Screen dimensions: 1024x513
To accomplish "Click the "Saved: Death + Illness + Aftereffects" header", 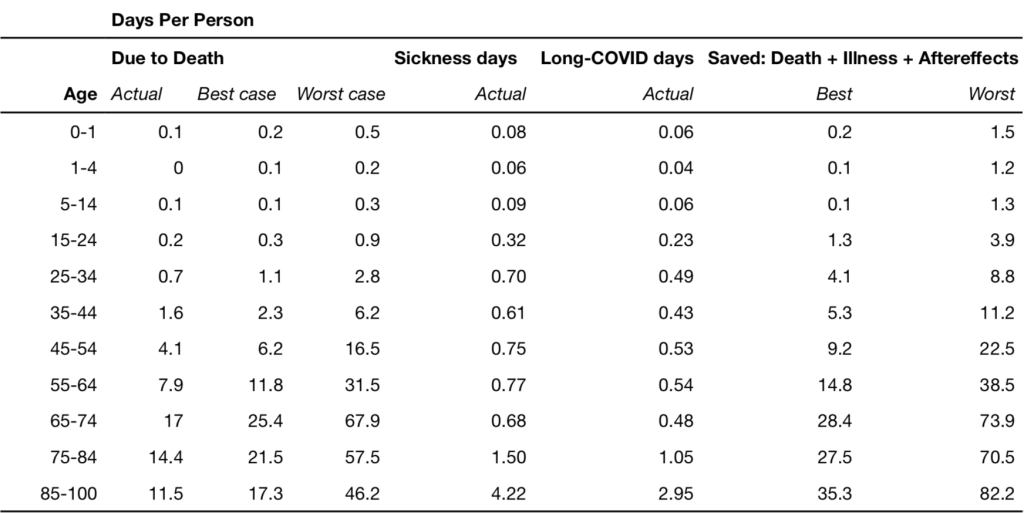I will (x=861, y=58).
